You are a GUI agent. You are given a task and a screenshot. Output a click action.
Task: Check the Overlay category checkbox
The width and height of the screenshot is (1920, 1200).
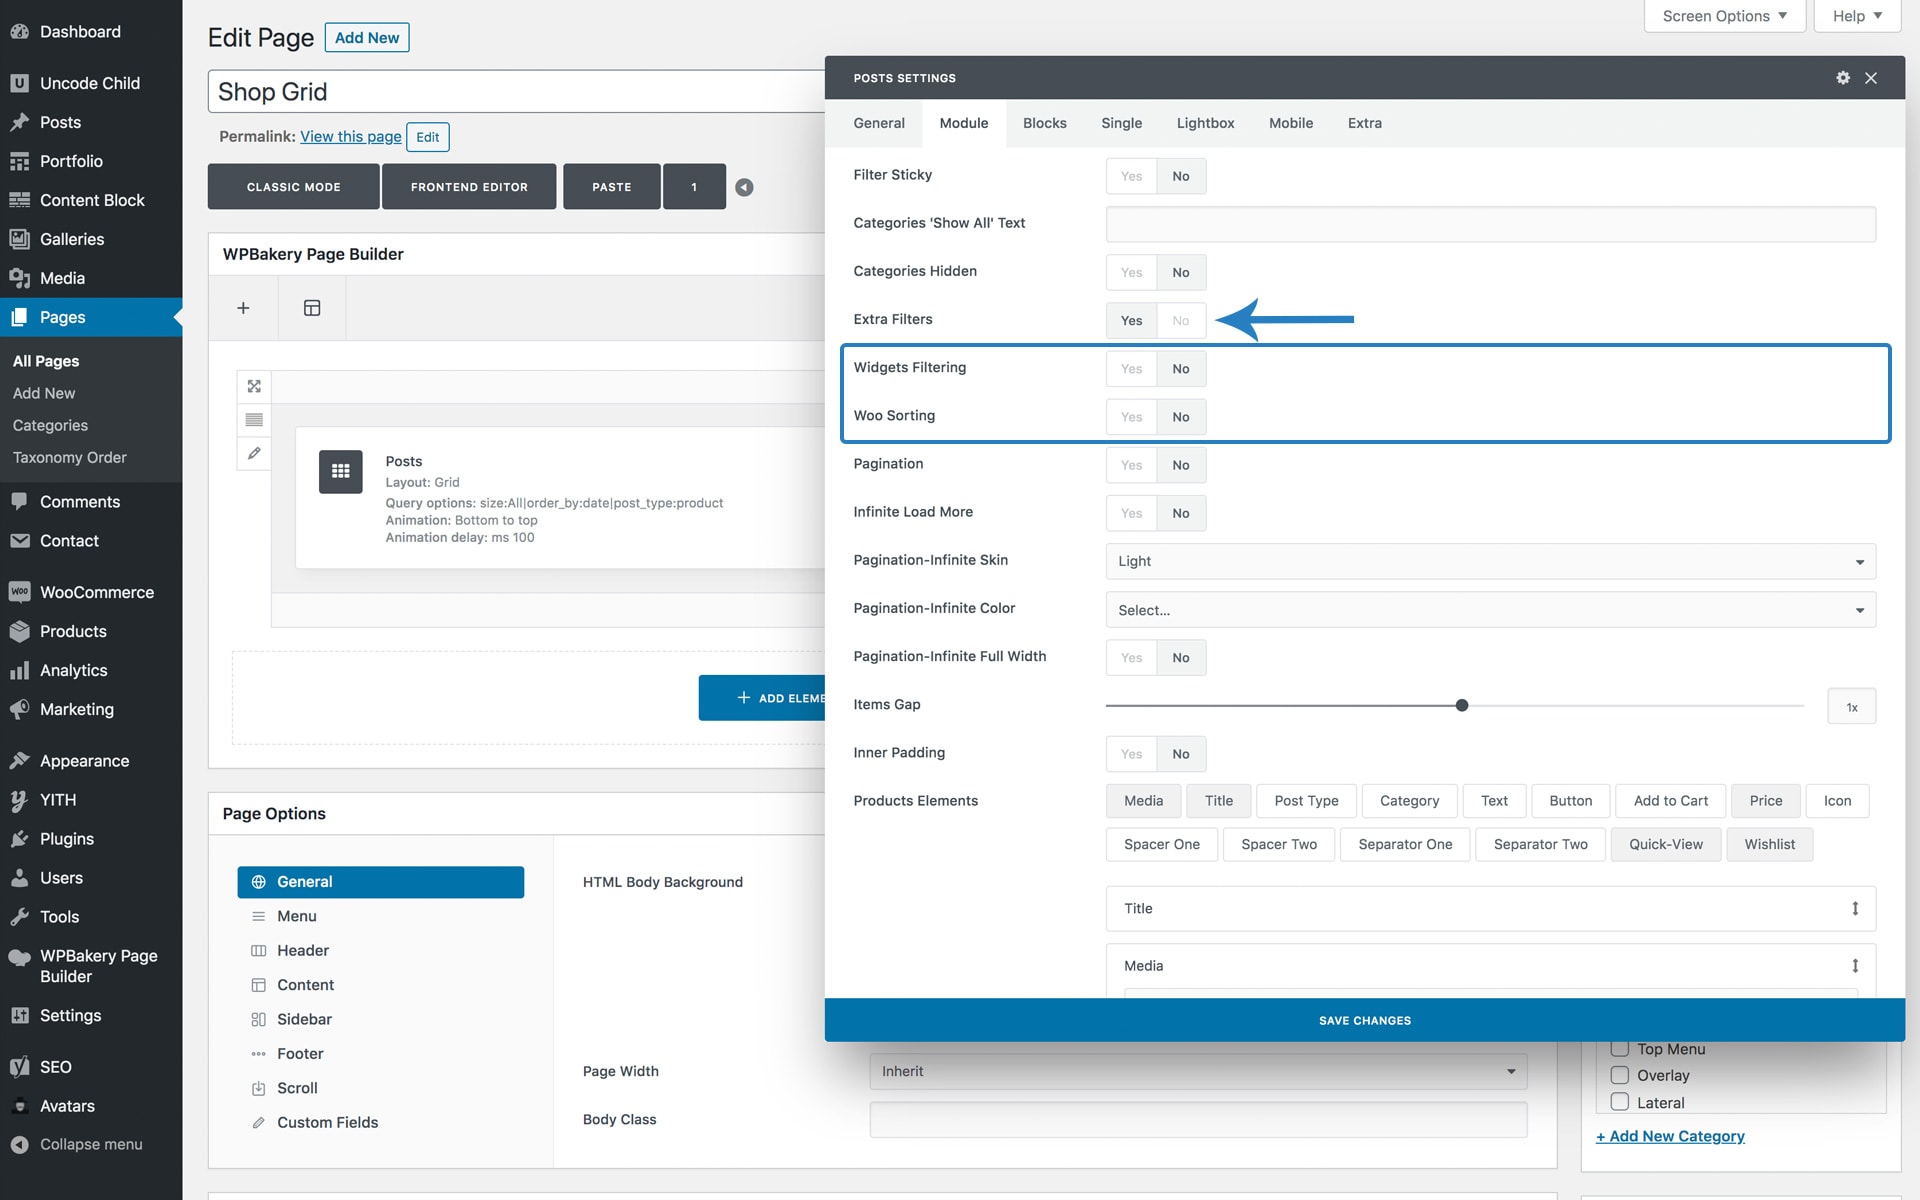click(1619, 1075)
